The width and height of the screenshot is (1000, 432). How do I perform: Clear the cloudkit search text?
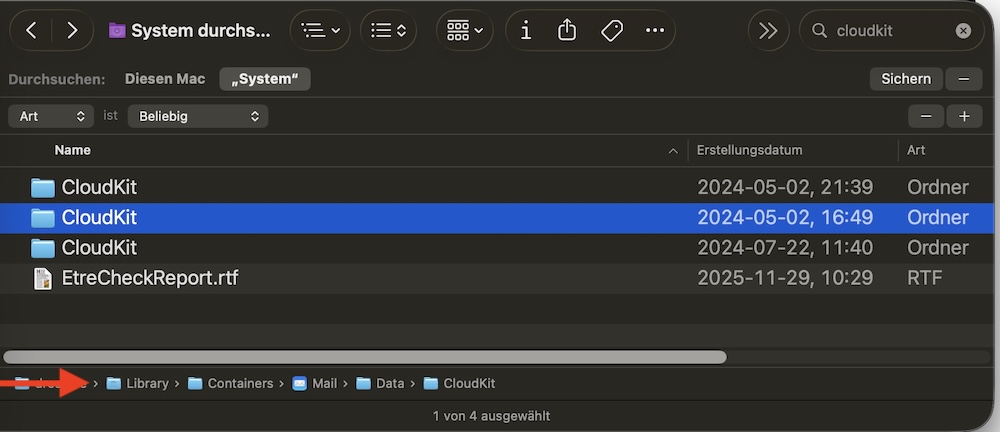pos(963,31)
